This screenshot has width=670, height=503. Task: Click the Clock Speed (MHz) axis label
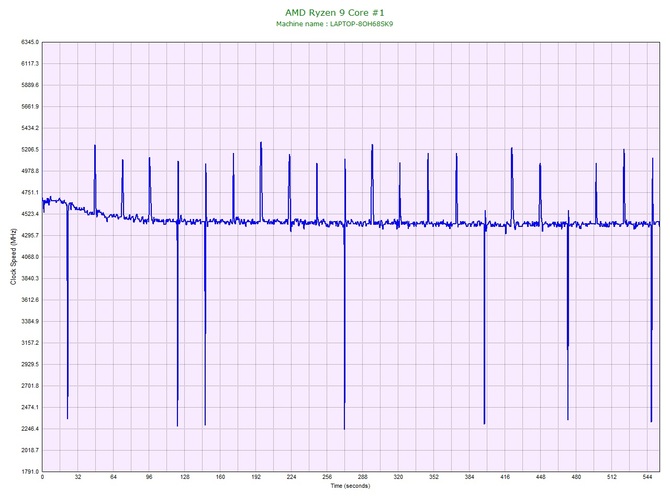pos(13,257)
